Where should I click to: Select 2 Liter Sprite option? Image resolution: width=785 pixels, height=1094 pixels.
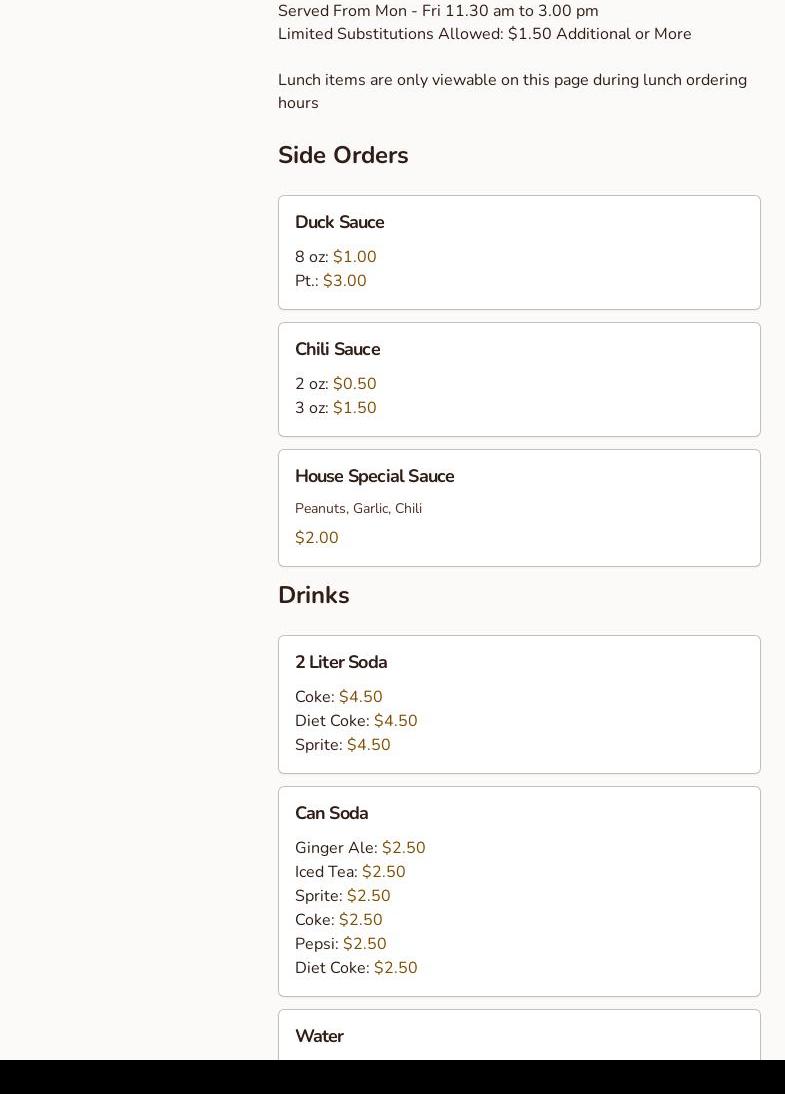pyautogui.click(x=343, y=744)
